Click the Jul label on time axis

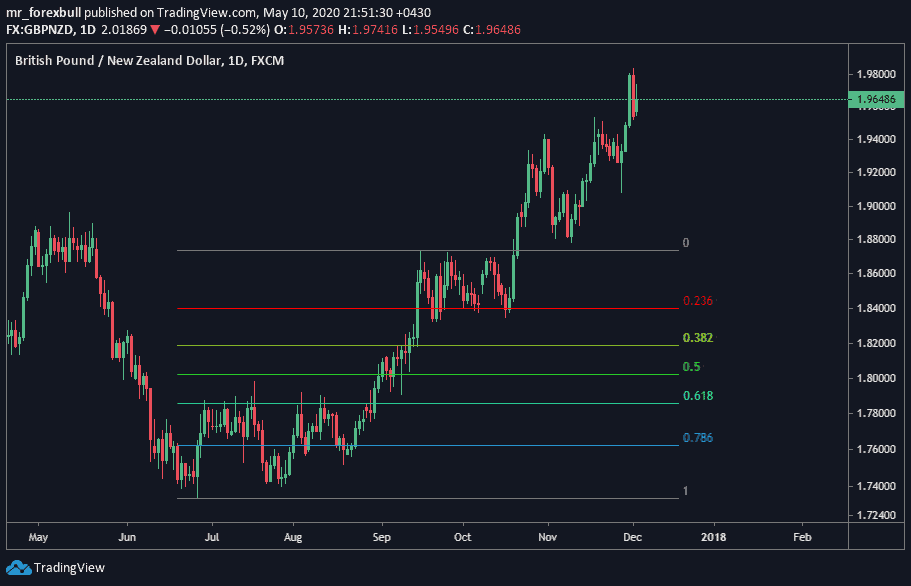point(211,537)
